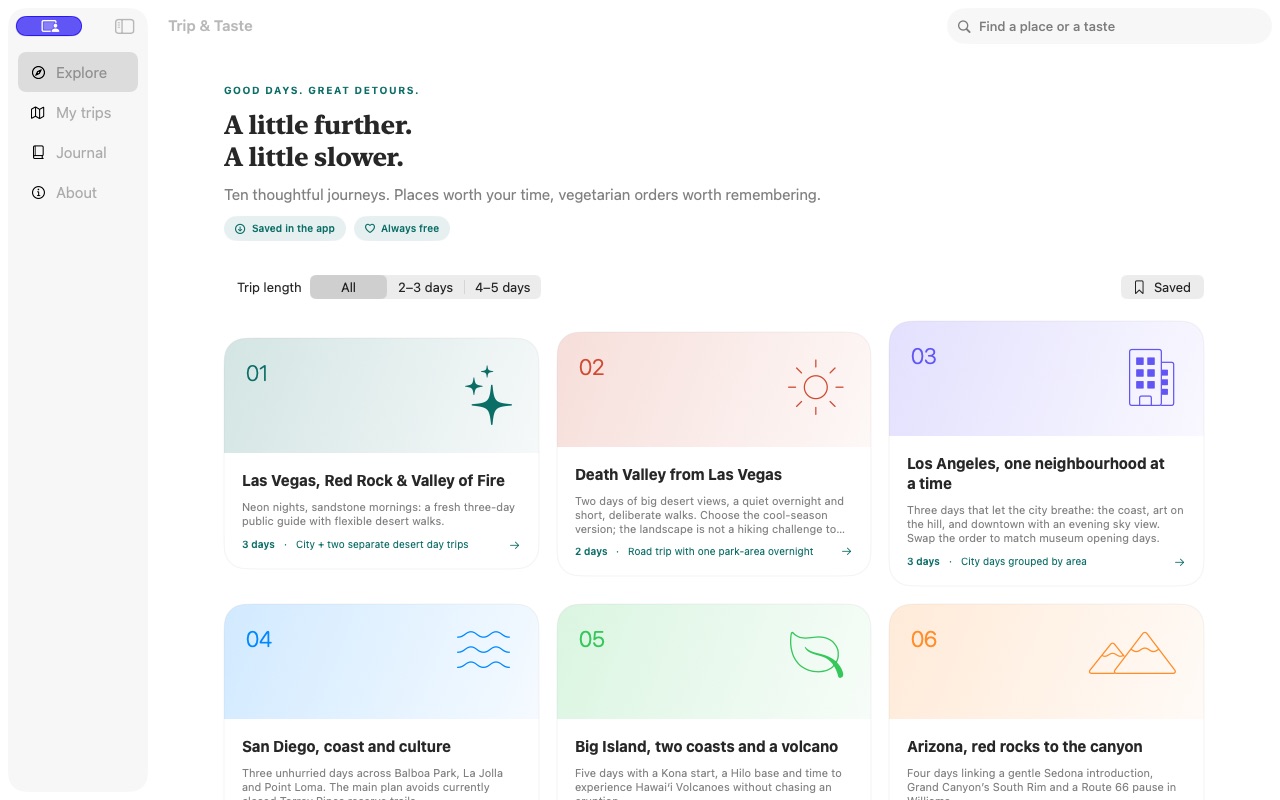
Task: Click the leaf icon on card 05
Action: click(816, 654)
